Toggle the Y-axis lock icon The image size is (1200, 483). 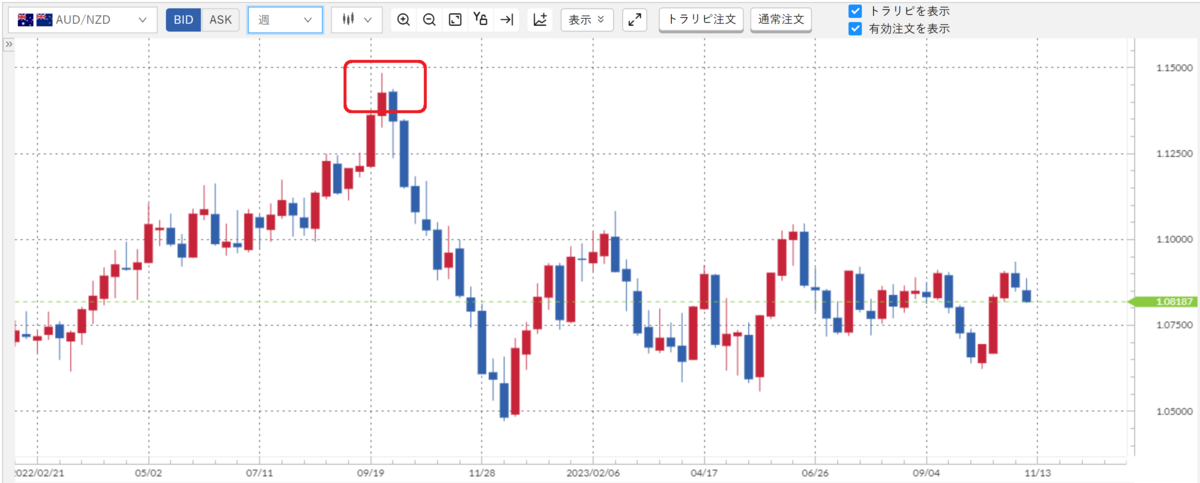481,19
